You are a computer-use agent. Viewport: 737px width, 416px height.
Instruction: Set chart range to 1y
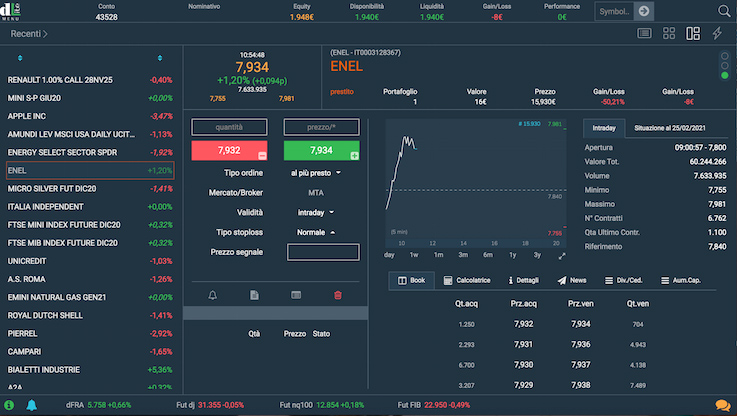512,255
